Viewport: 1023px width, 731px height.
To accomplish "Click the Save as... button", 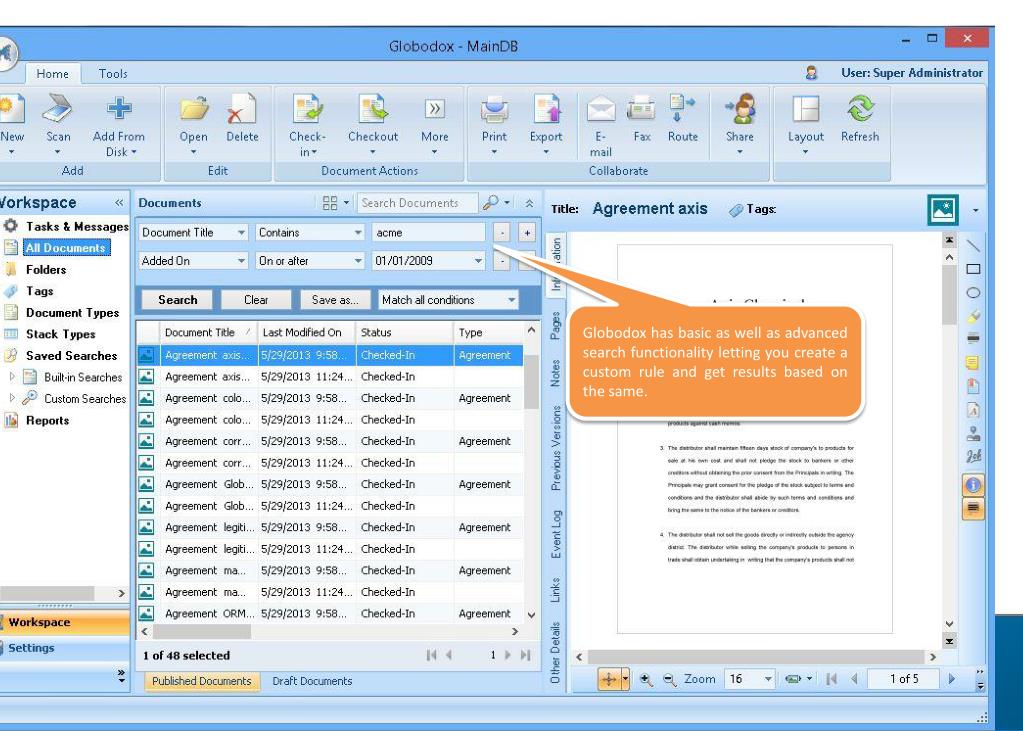I will pos(335,300).
